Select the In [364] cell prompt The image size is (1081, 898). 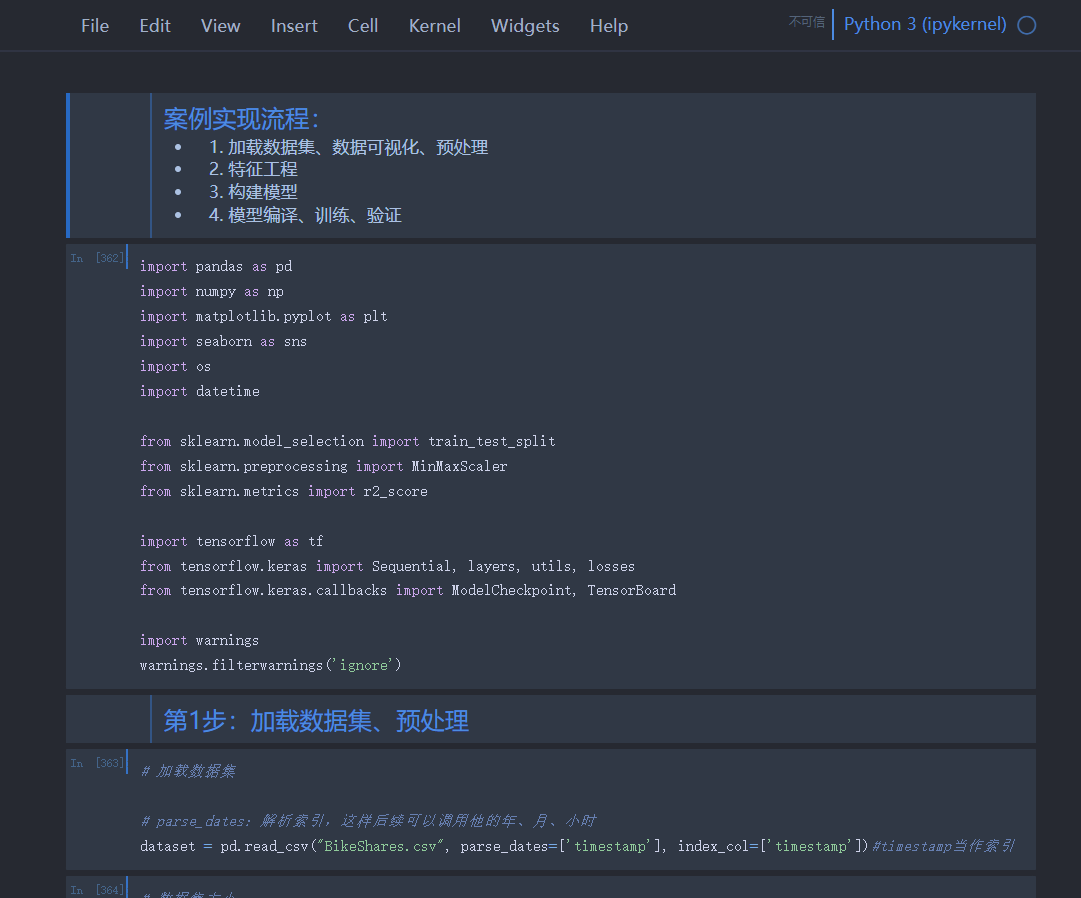pos(97,890)
